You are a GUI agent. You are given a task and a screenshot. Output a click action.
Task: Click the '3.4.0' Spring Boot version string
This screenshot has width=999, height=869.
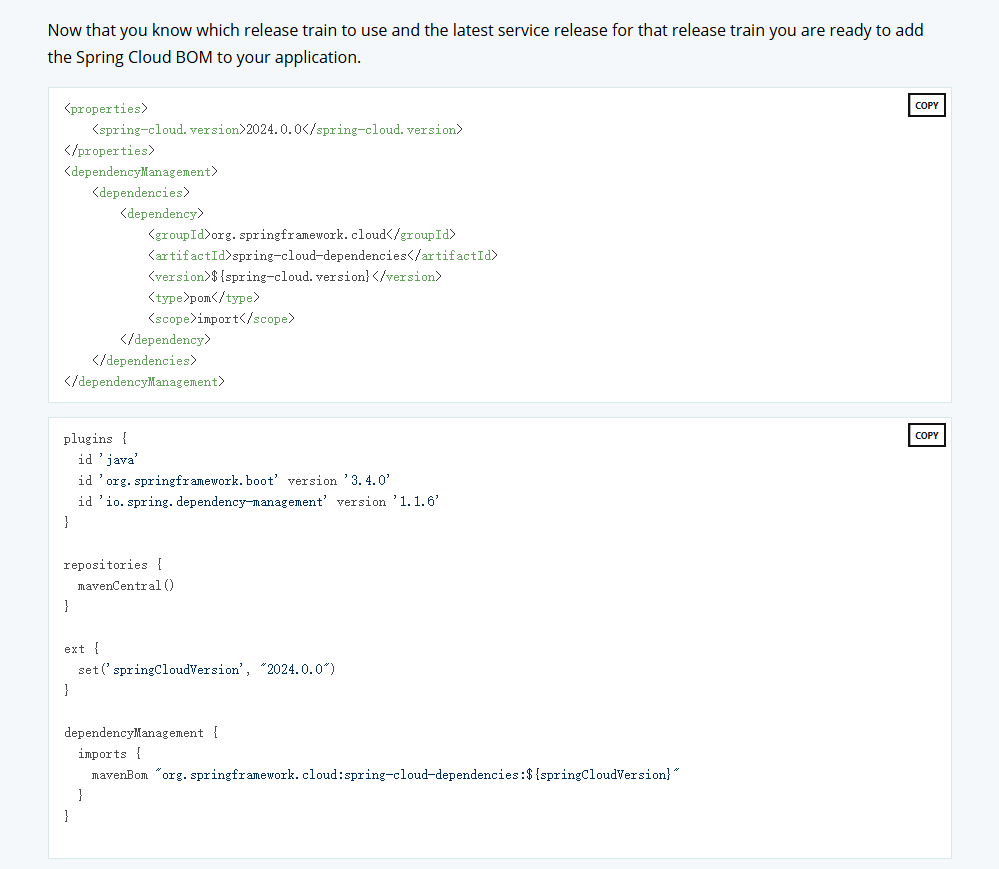click(370, 480)
